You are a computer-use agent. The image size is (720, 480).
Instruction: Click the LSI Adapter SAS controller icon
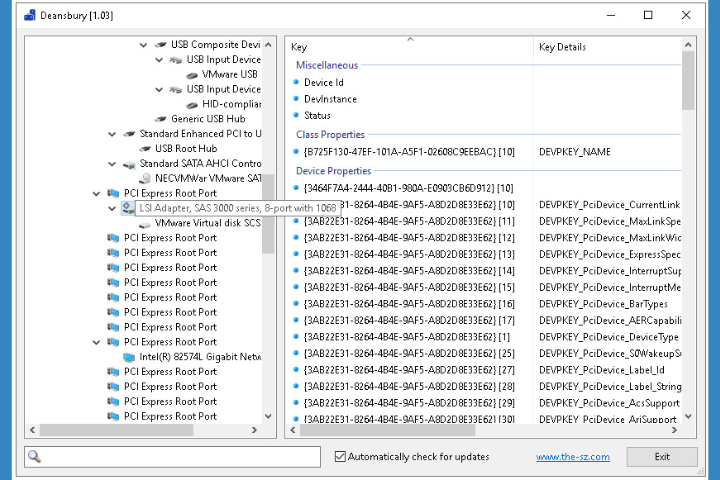click(x=128, y=208)
